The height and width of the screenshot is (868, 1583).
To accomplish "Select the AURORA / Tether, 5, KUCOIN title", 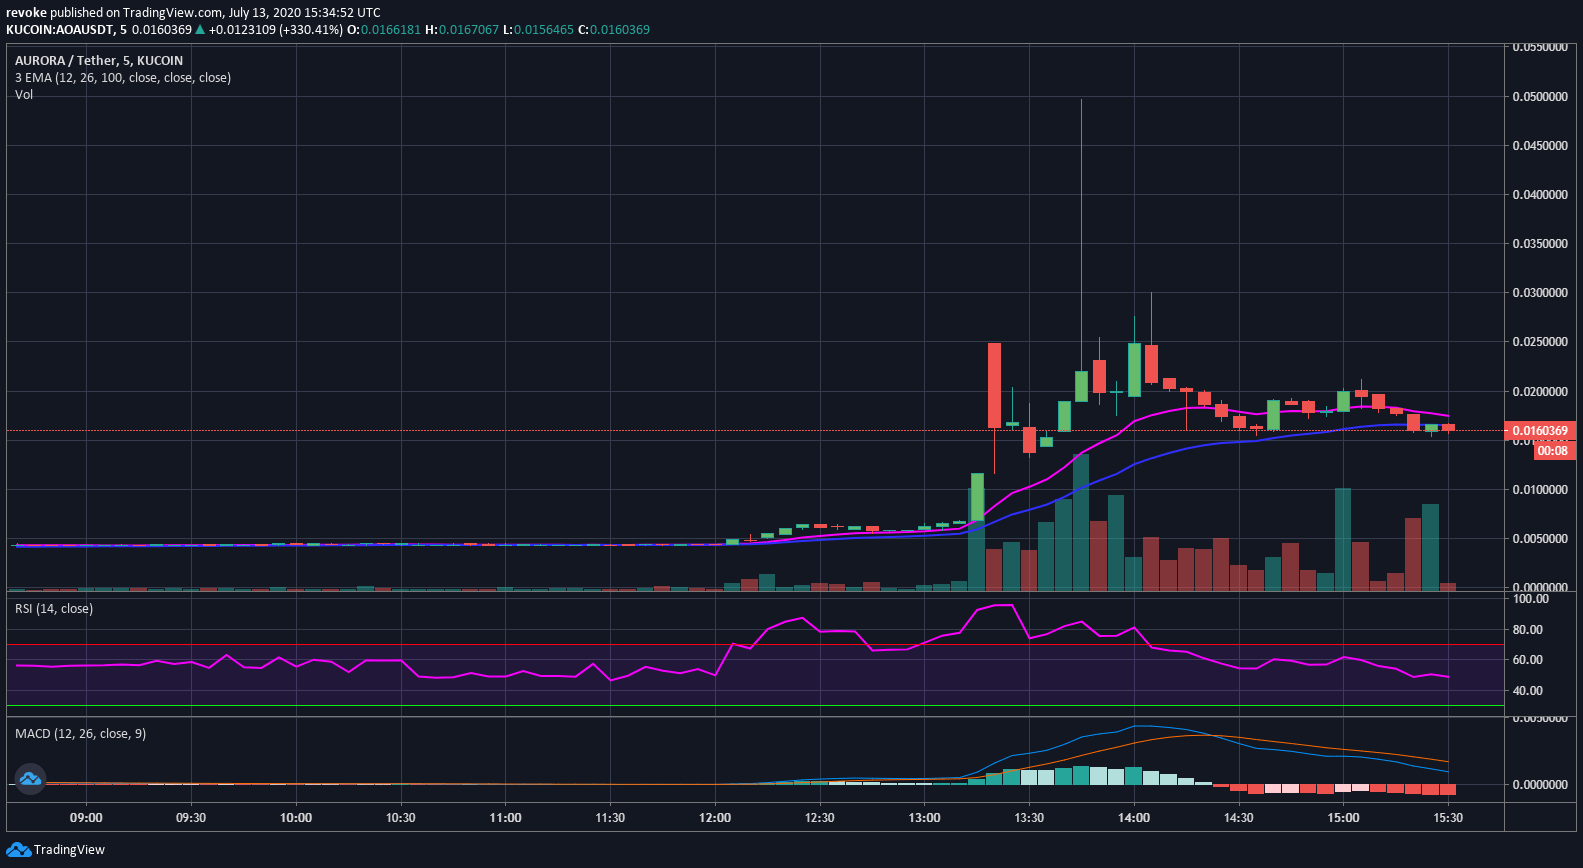I will pos(99,61).
